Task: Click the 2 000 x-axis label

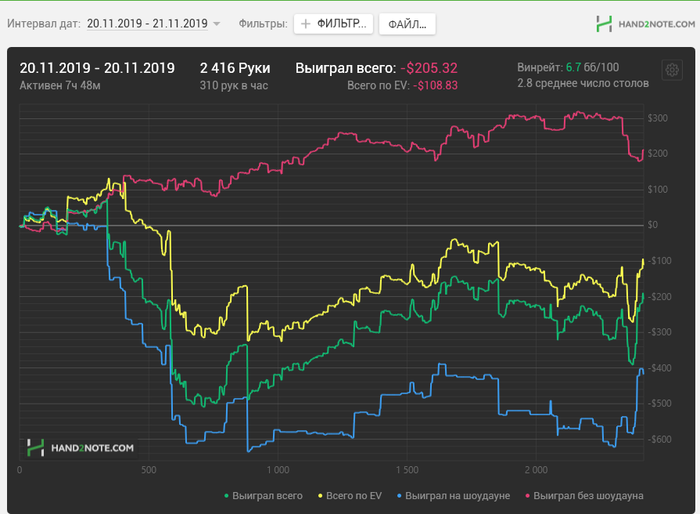Action: pos(536,470)
